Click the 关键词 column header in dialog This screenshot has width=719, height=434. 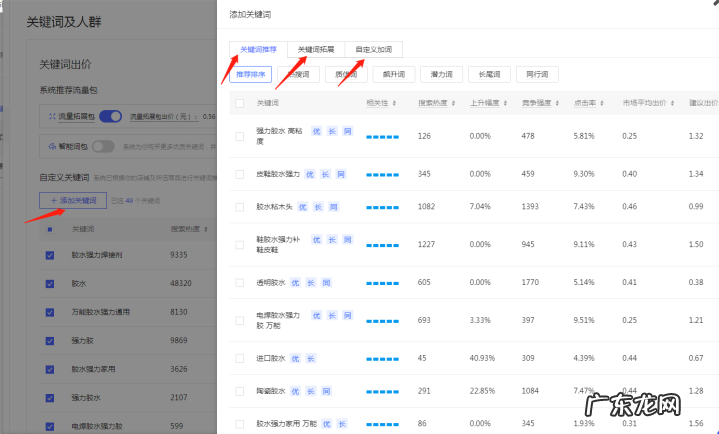click(267, 103)
